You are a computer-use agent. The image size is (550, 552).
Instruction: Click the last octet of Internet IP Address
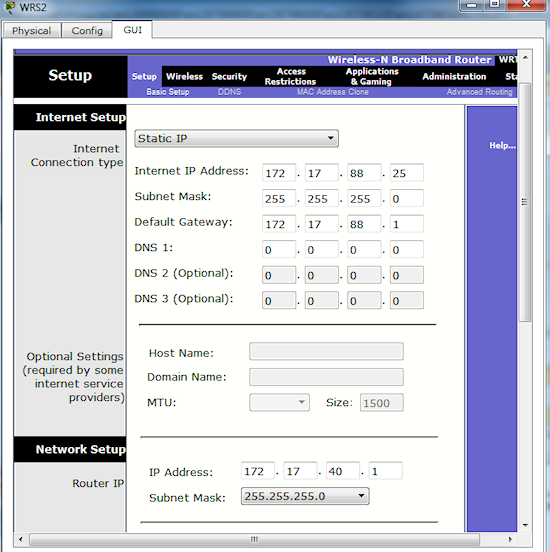tap(407, 173)
